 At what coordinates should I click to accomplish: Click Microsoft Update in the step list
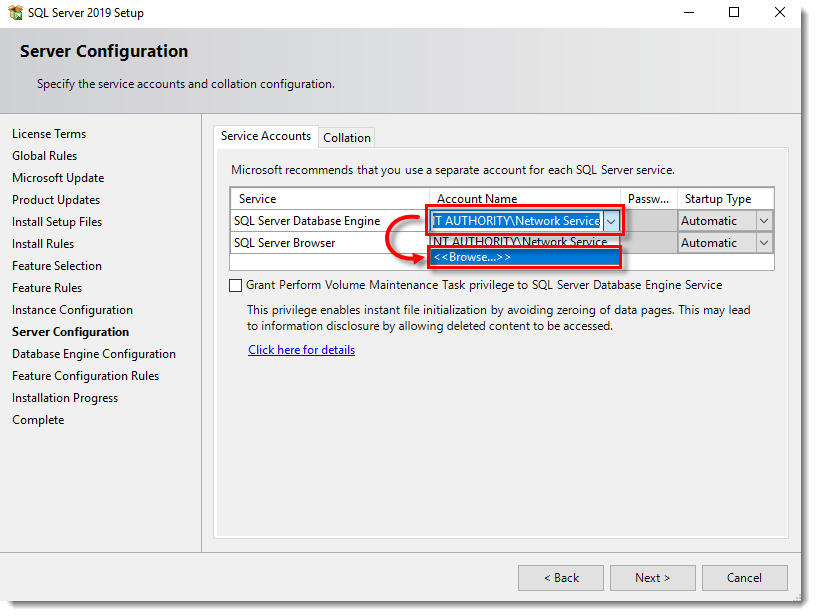click(x=58, y=178)
